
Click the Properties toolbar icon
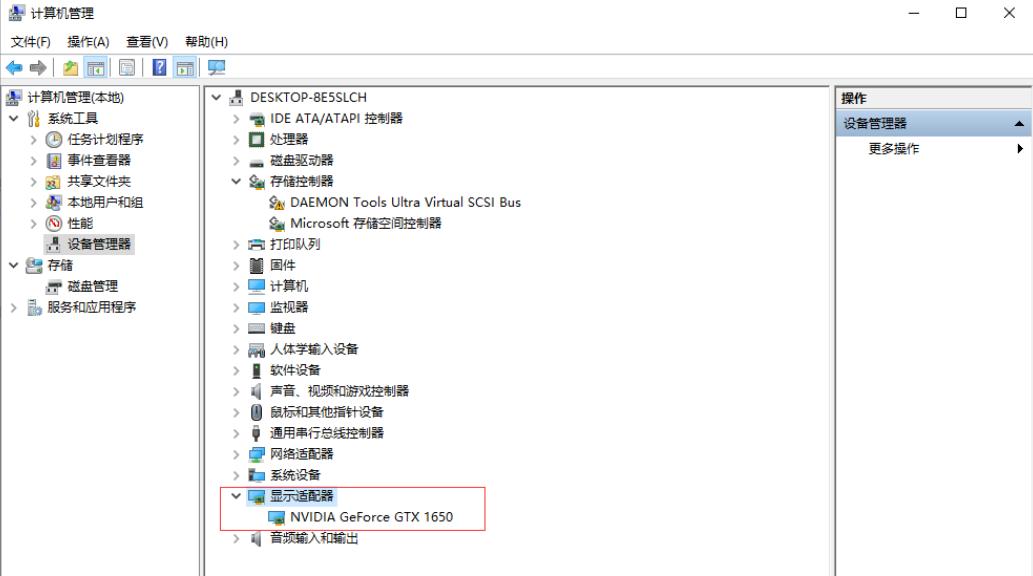click(127, 67)
